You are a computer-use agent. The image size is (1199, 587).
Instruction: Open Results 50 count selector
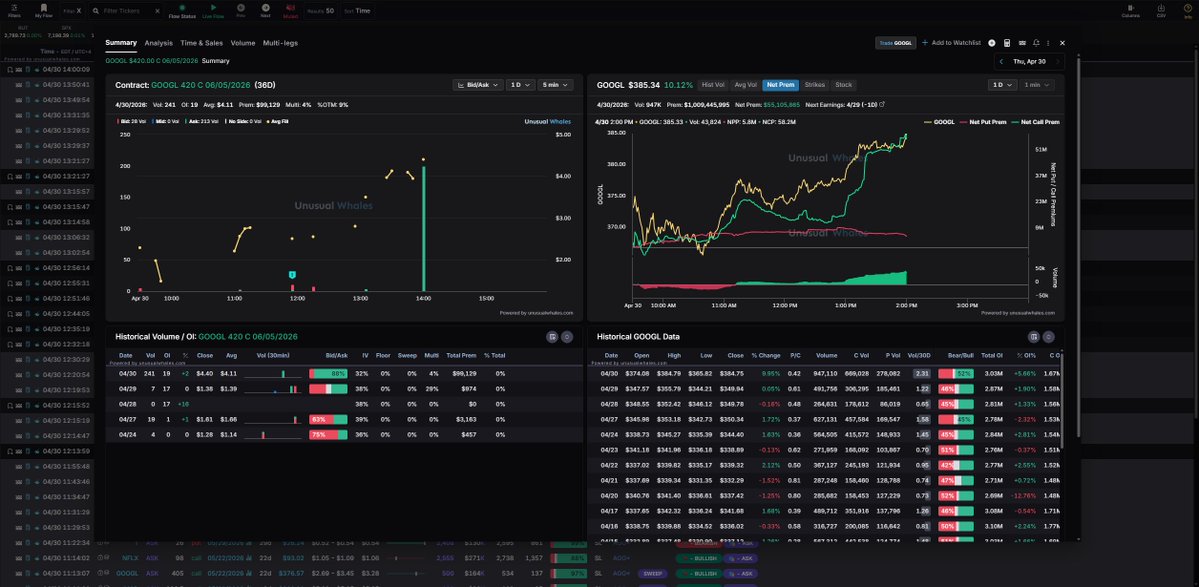320,11
